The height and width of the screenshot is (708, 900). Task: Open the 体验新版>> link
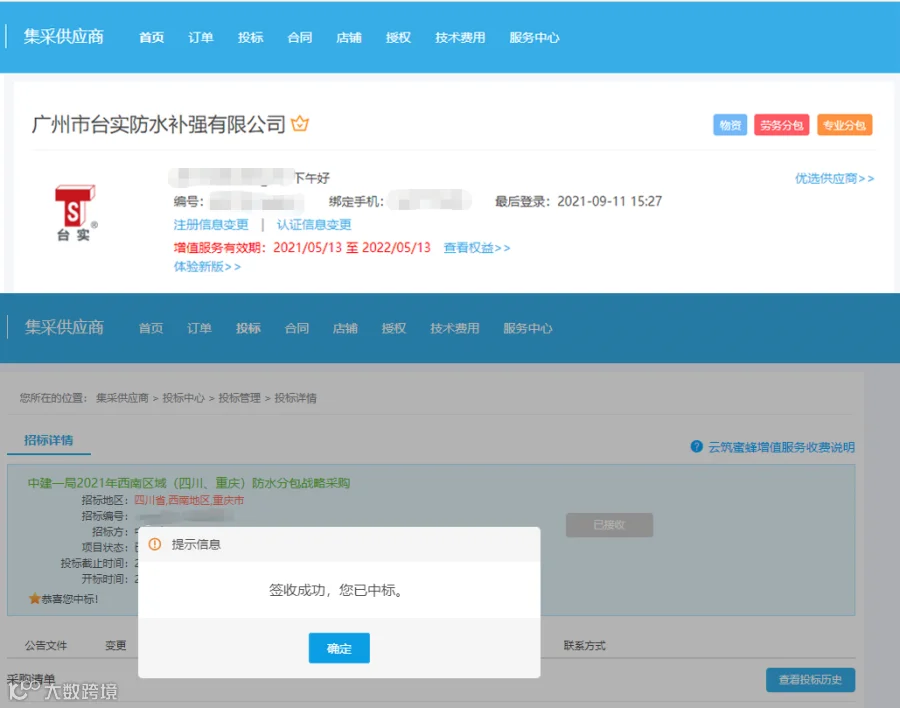(207, 266)
